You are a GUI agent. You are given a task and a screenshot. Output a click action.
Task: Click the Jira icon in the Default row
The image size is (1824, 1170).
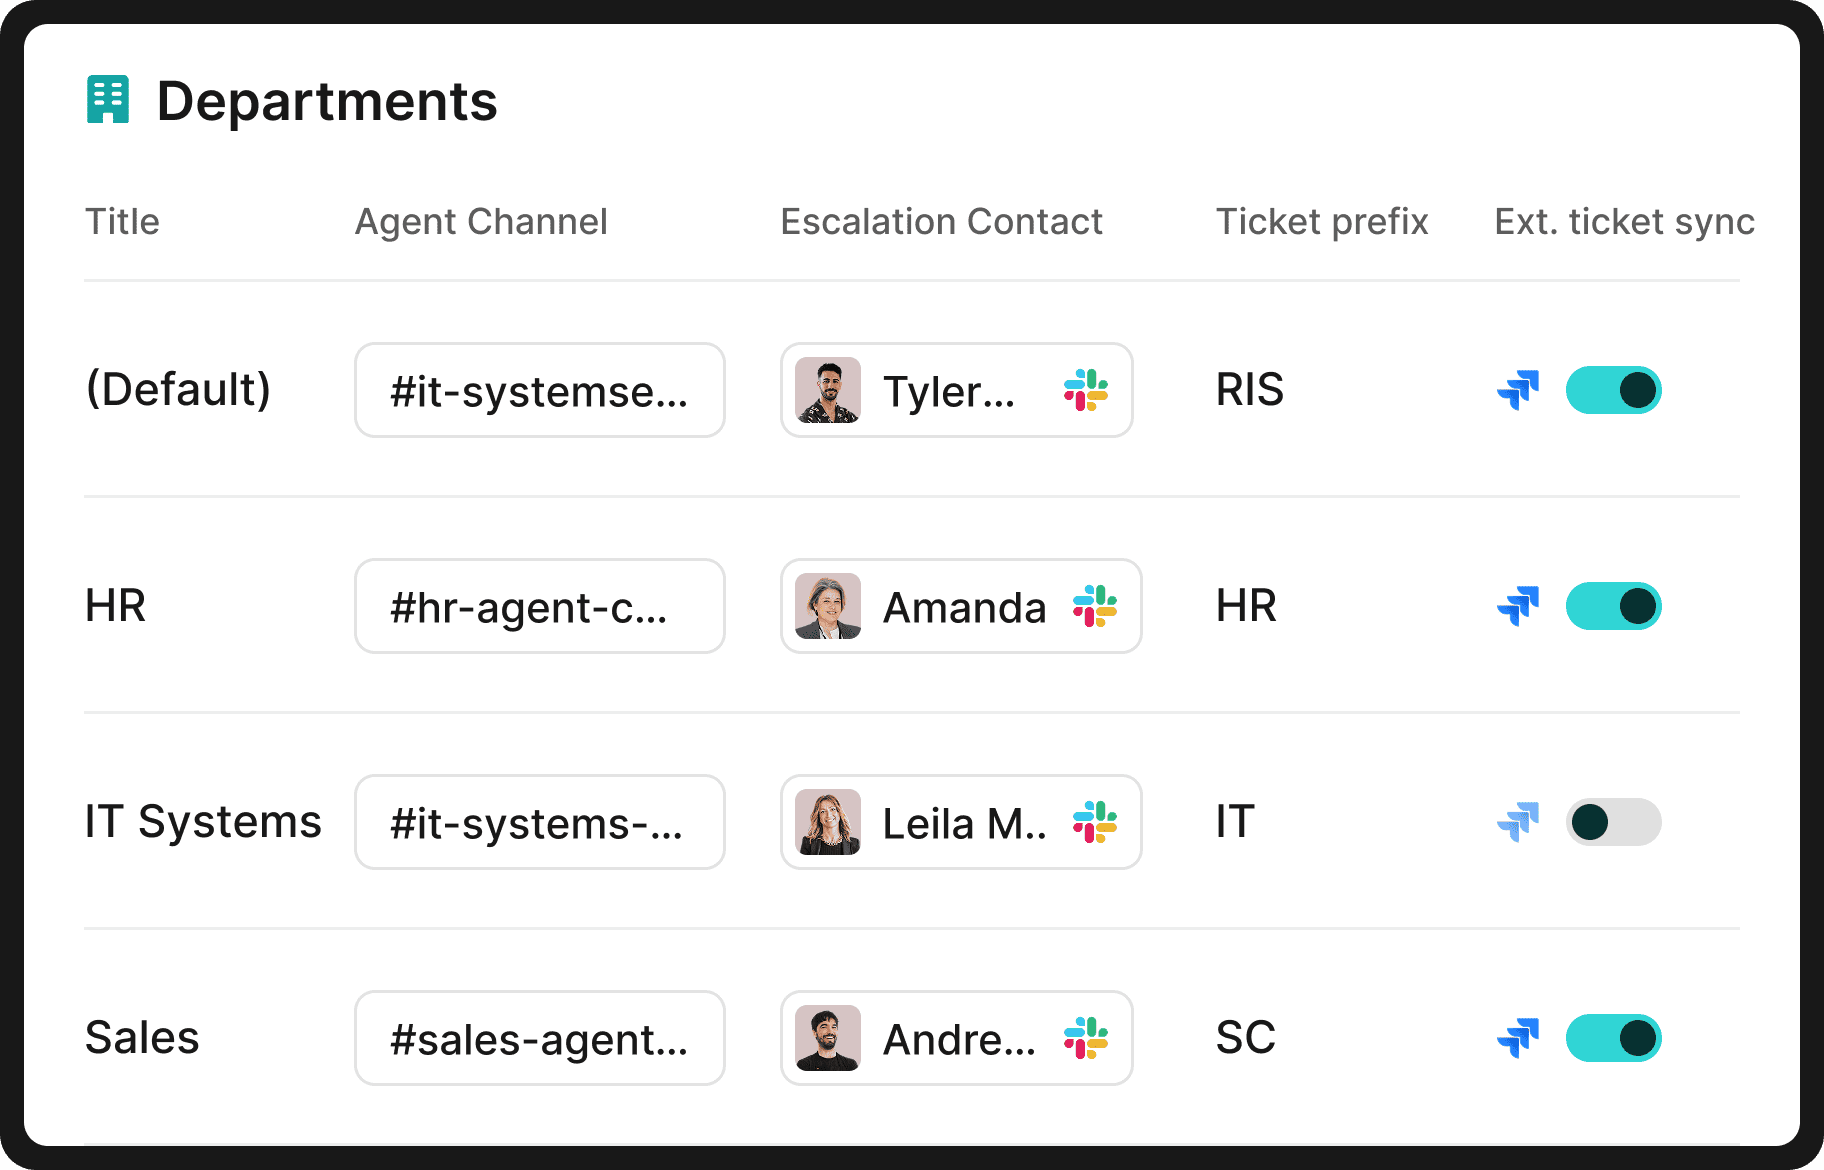[1517, 390]
